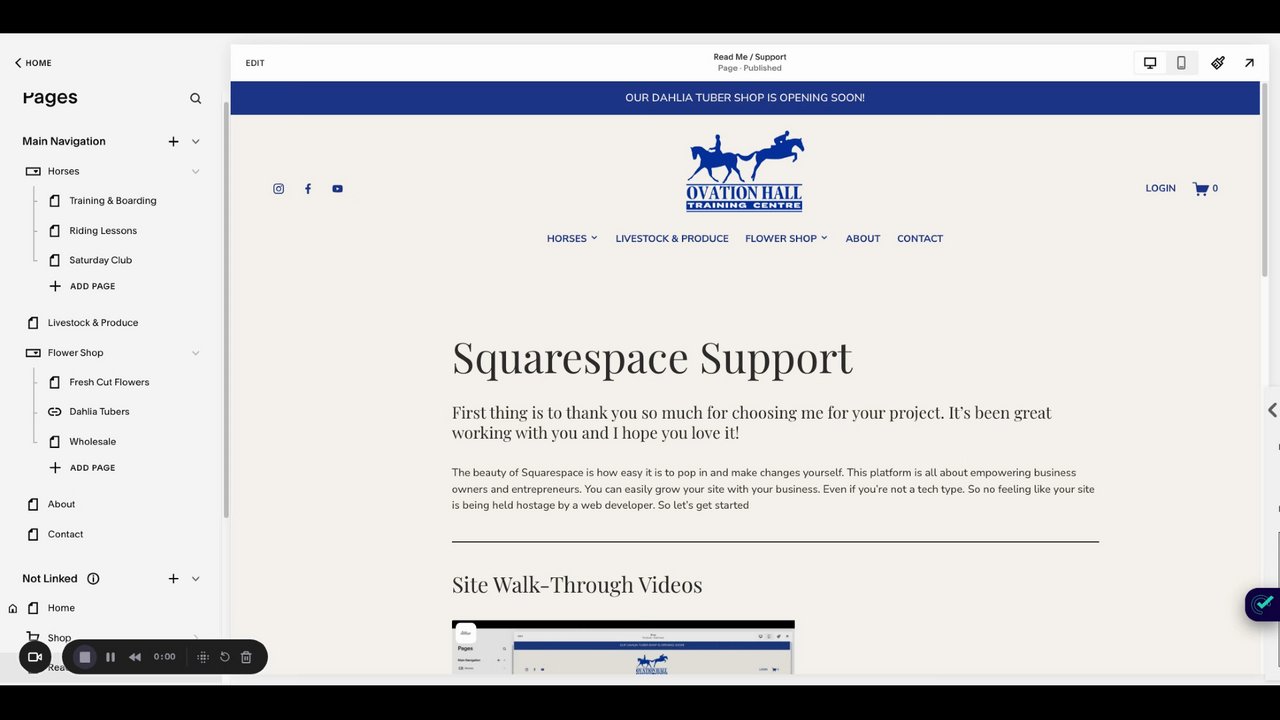The width and height of the screenshot is (1280, 720).
Task: Open Fresh Cut Flowers page
Action: click(109, 382)
